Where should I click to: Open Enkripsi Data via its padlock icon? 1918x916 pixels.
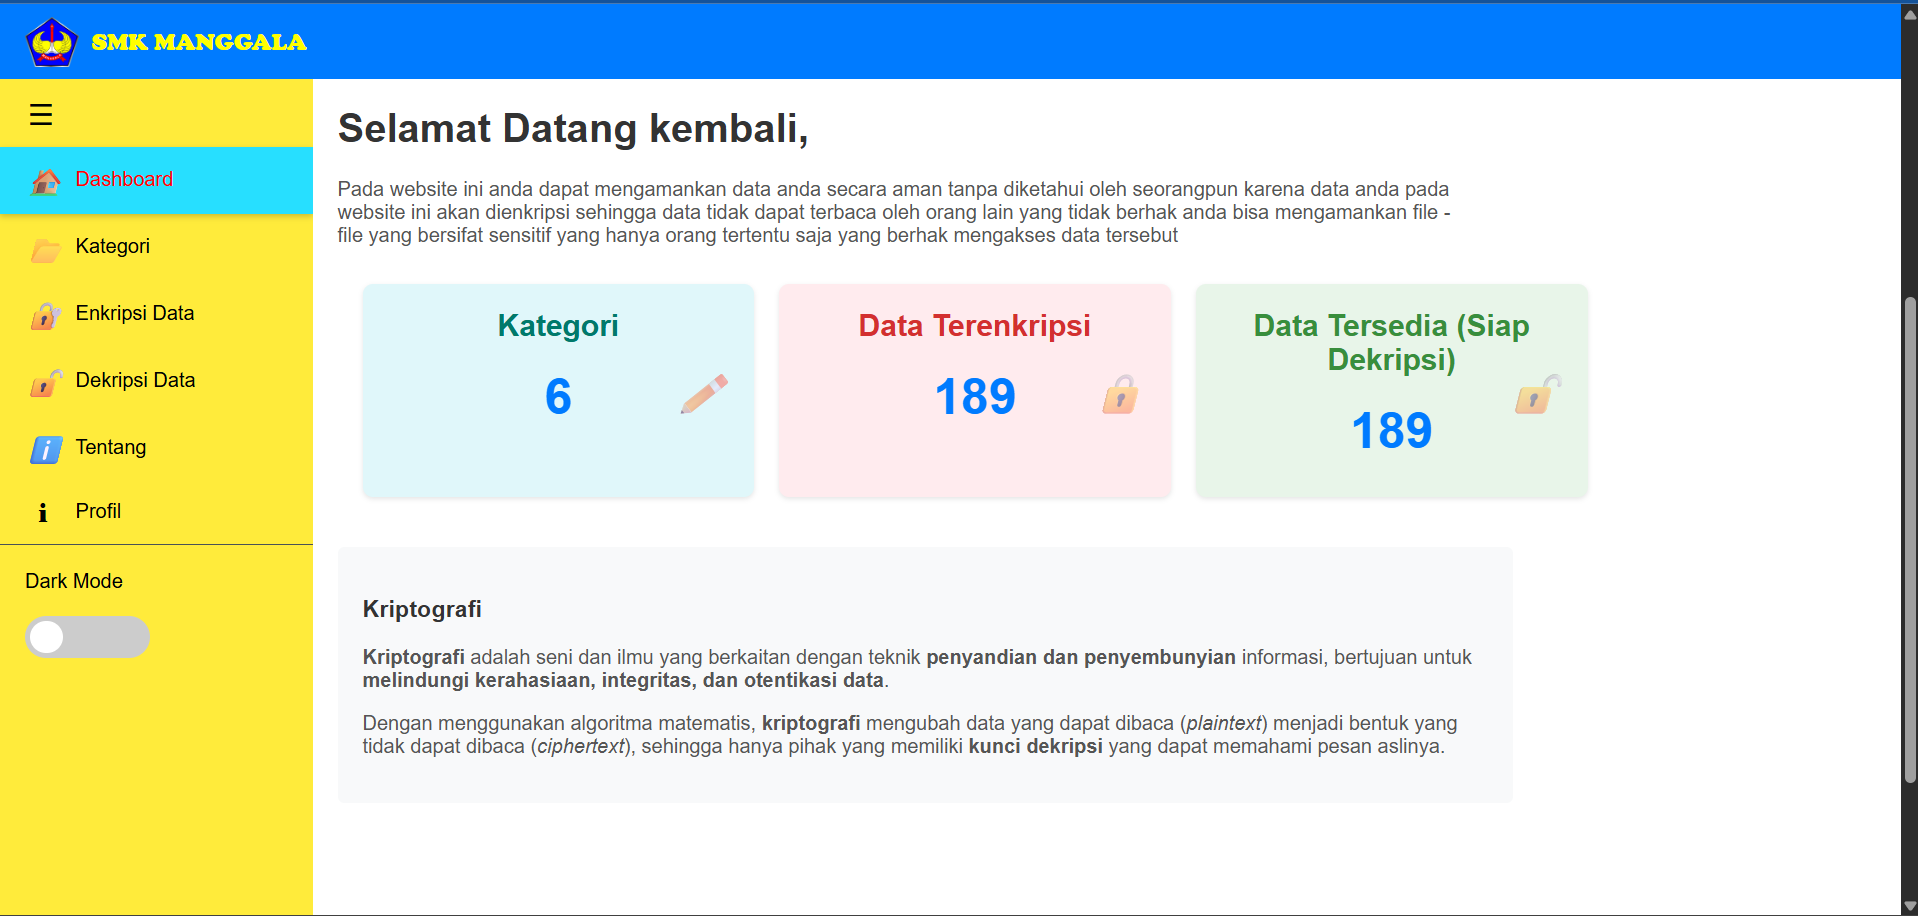tap(45, 316)
